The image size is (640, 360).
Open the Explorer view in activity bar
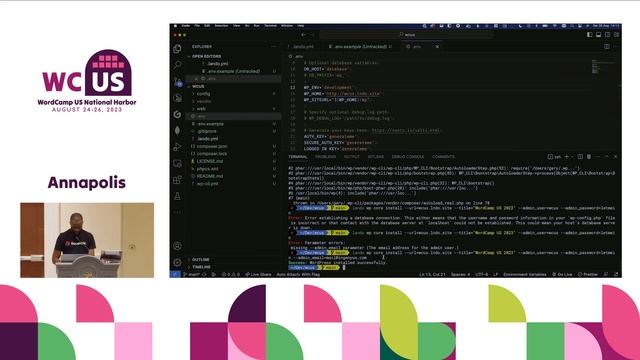coord(177,49)
